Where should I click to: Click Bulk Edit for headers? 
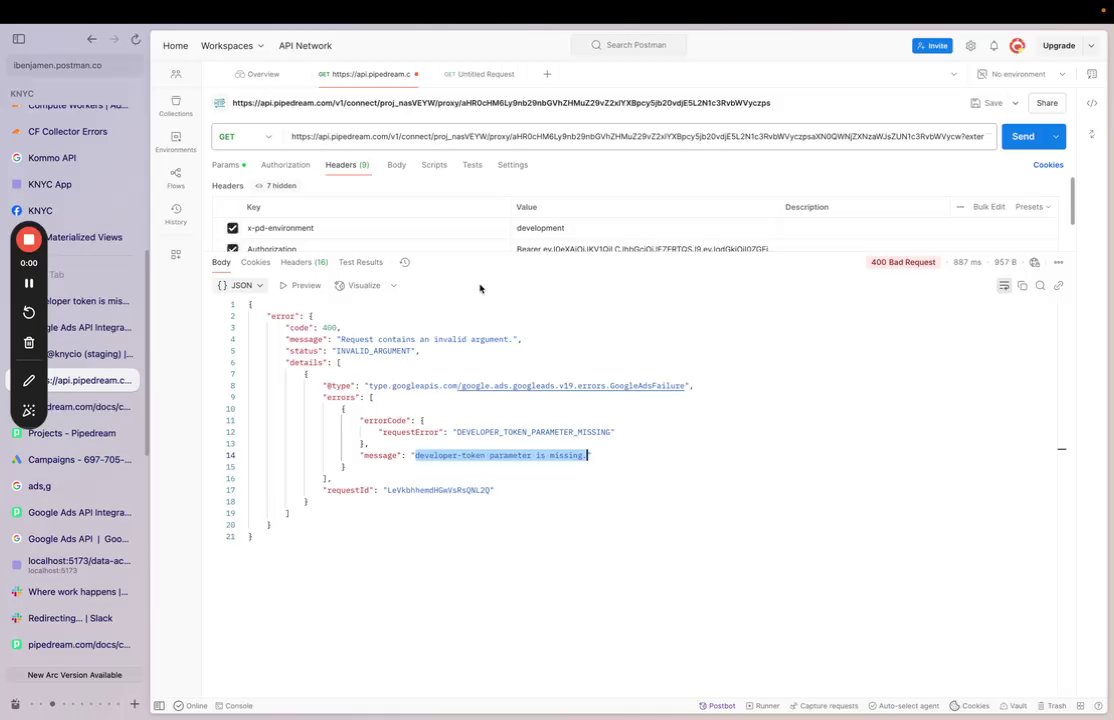tap(988, 207)
